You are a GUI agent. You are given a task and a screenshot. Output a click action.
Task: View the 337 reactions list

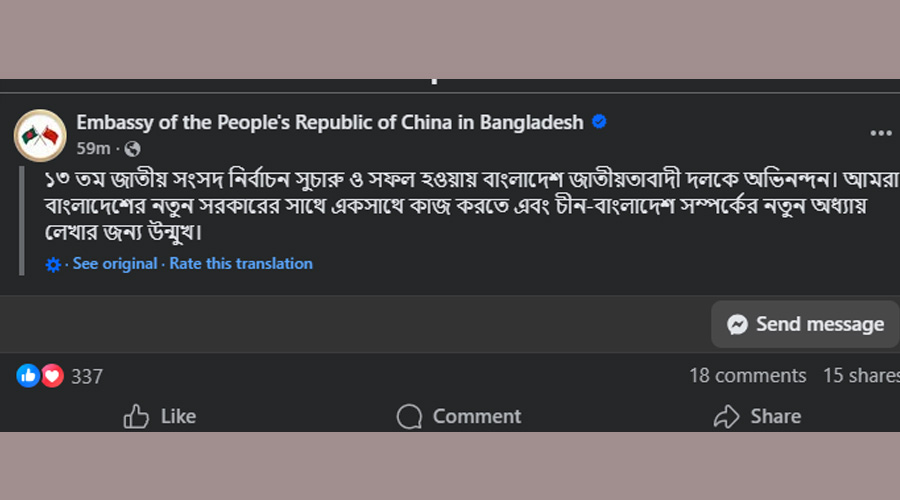tap(87, 377)
